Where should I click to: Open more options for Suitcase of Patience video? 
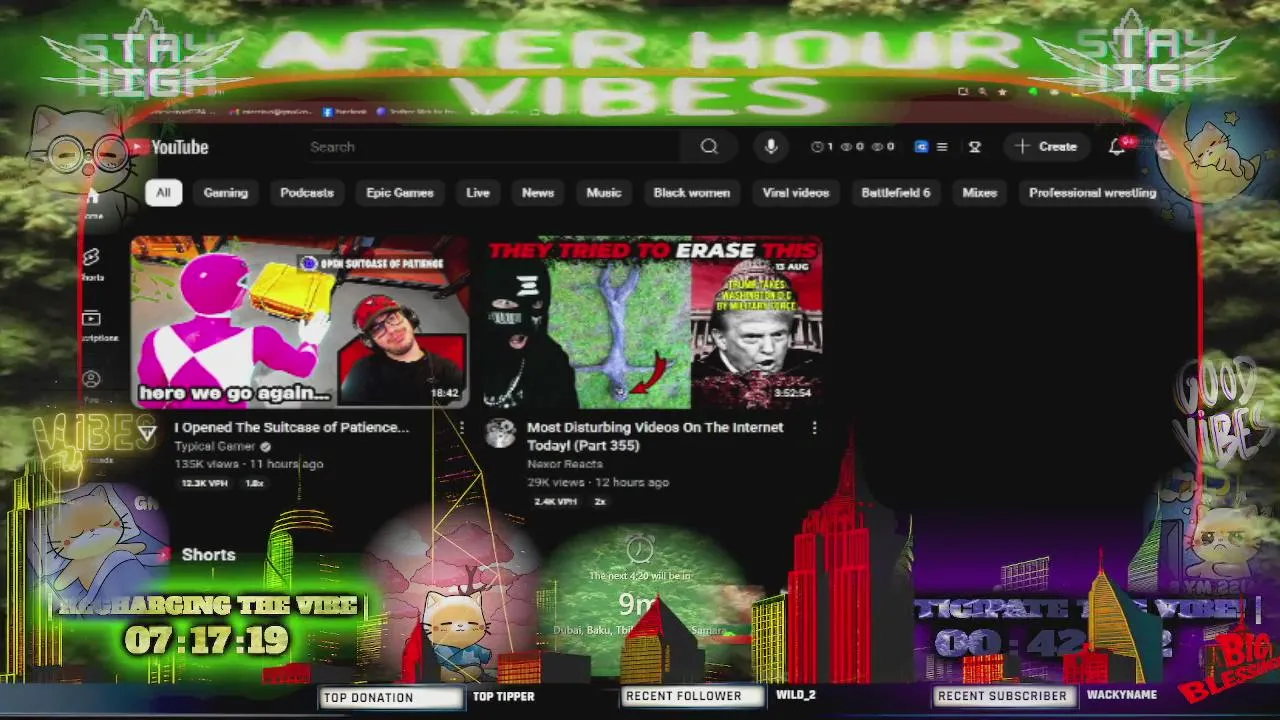point(461,428)
